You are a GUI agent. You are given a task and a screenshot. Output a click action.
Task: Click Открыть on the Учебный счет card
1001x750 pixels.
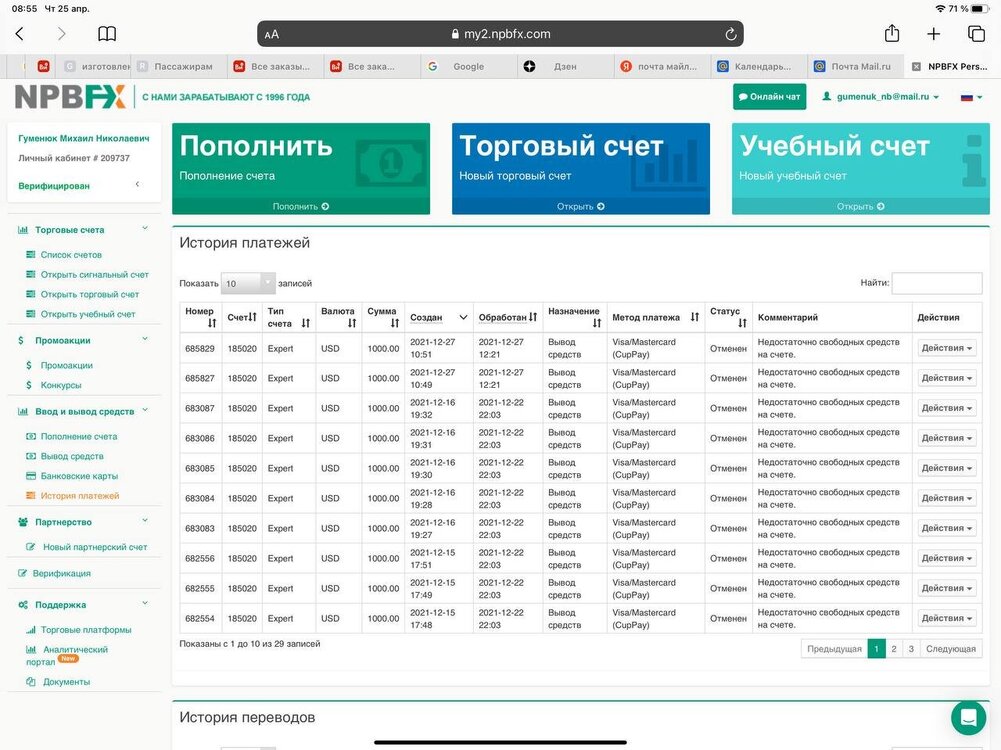(x=861, y=206)
